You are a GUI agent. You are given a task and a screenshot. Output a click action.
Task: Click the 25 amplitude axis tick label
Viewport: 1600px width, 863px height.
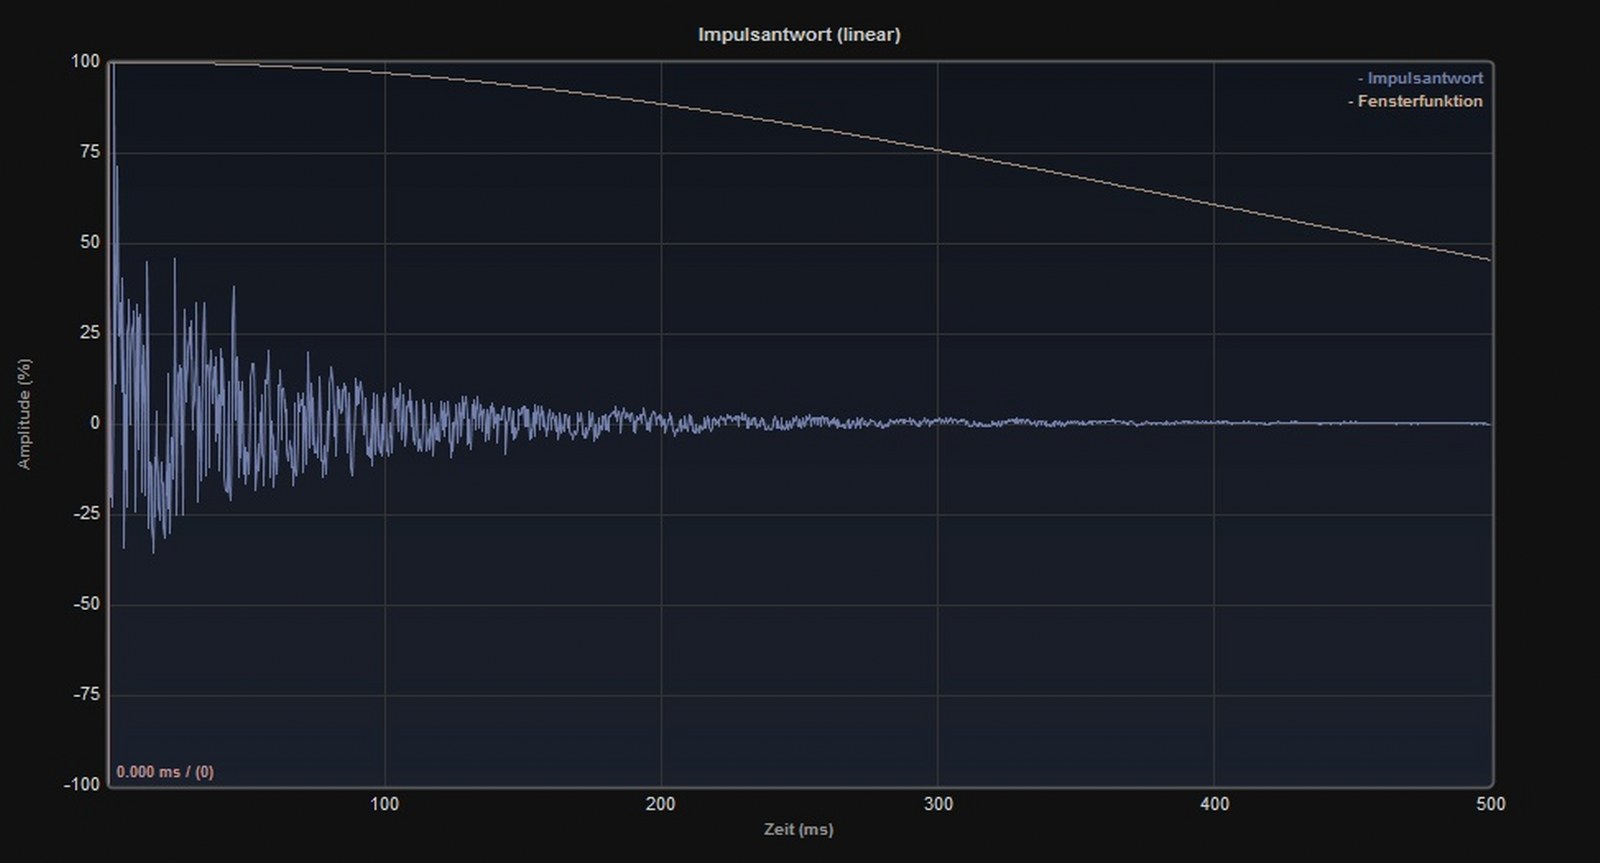(x=89, y=332)
